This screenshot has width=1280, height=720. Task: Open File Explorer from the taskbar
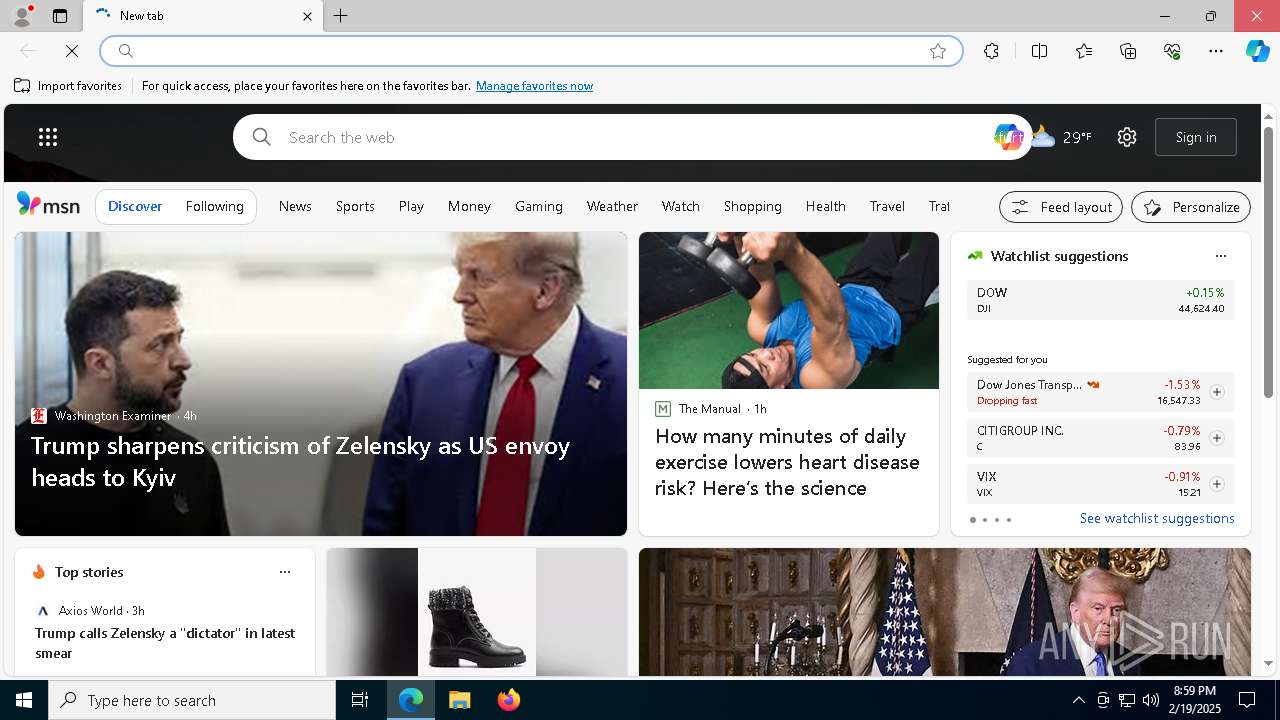point(460,700)
